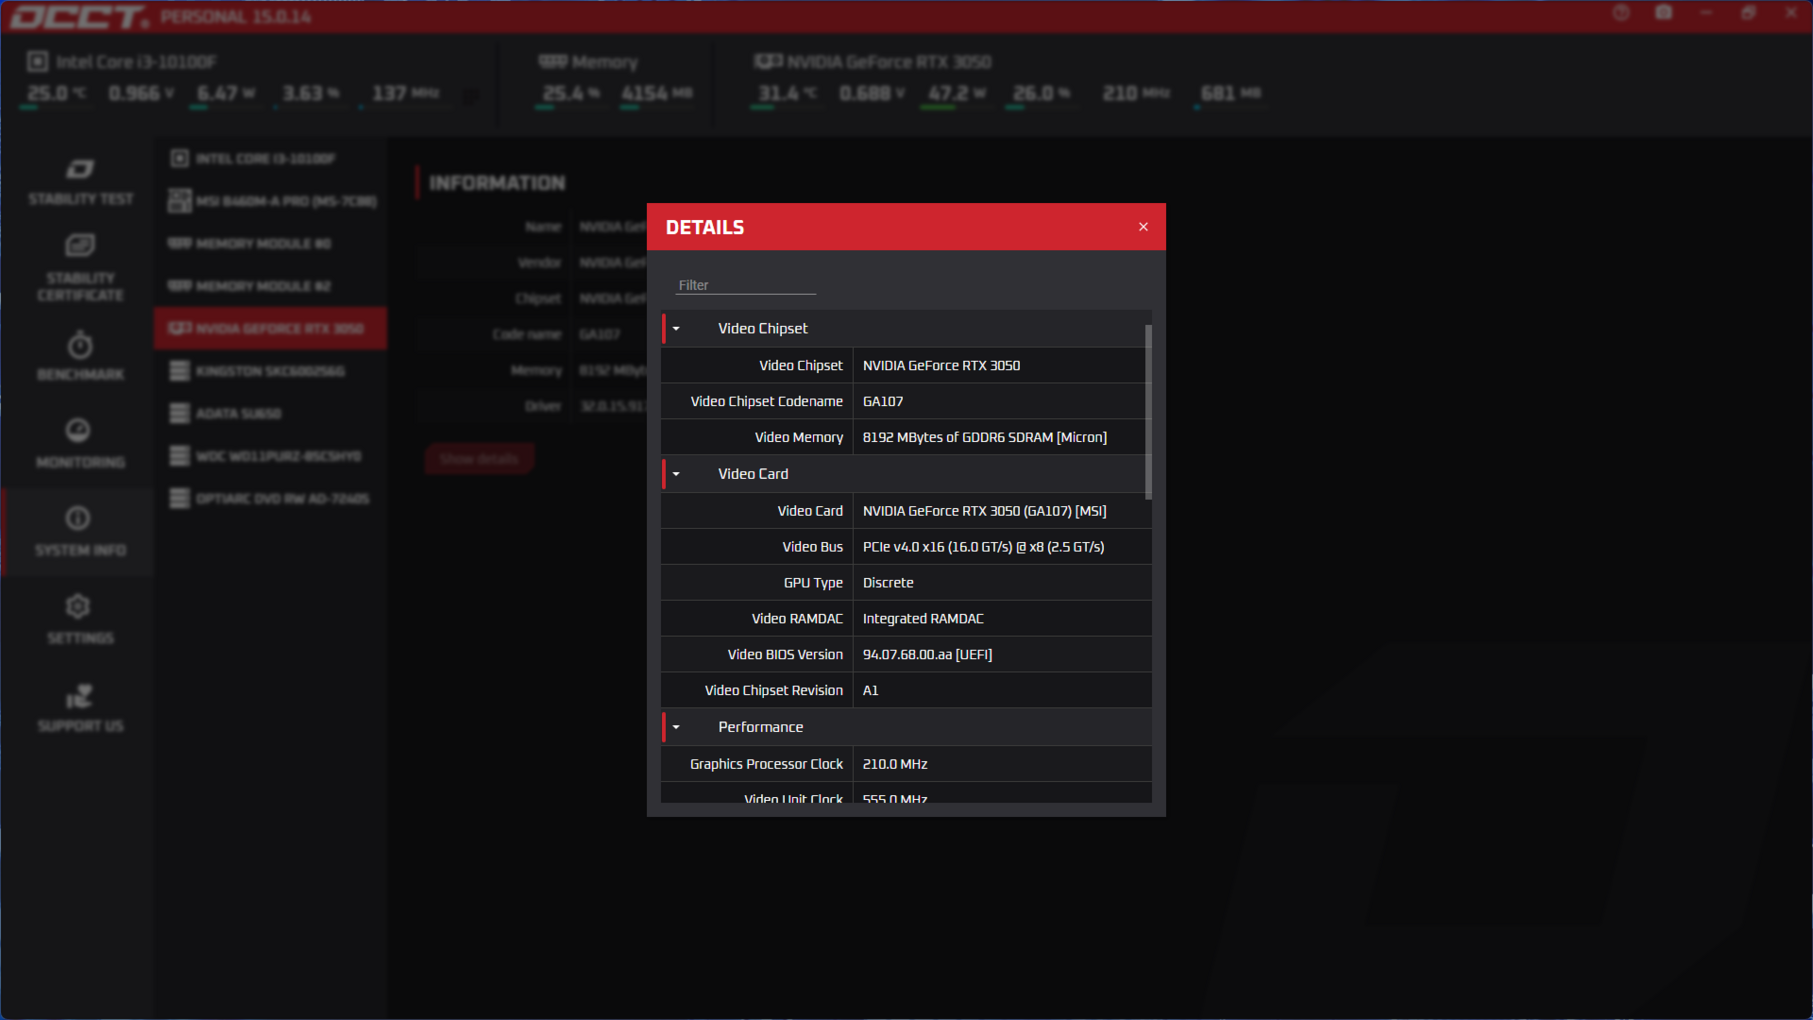Select NVIDIA GeForce RTX 3050 device entry

[x=270, y=328]
